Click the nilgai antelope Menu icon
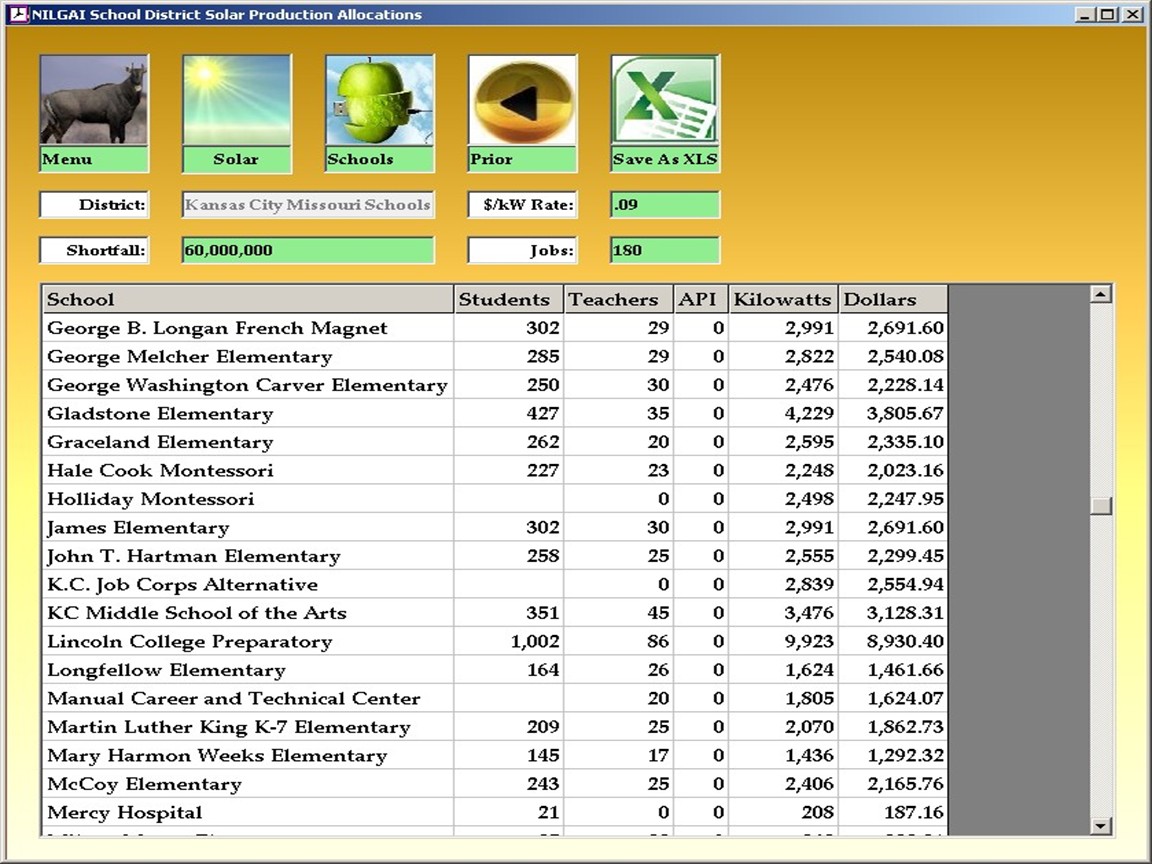Image resolution: width=1152 pixels, height=864 pixels. click(x=94, y=101)
